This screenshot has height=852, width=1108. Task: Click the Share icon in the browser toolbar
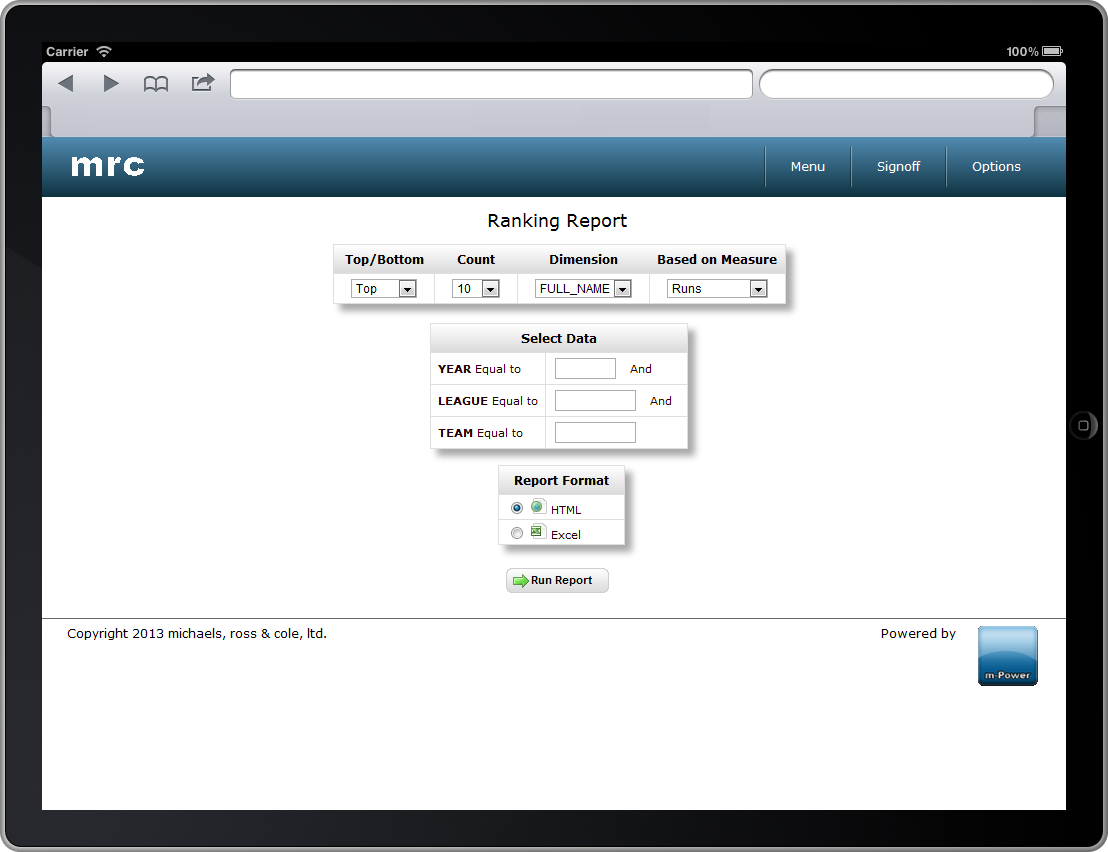[202, 84]
